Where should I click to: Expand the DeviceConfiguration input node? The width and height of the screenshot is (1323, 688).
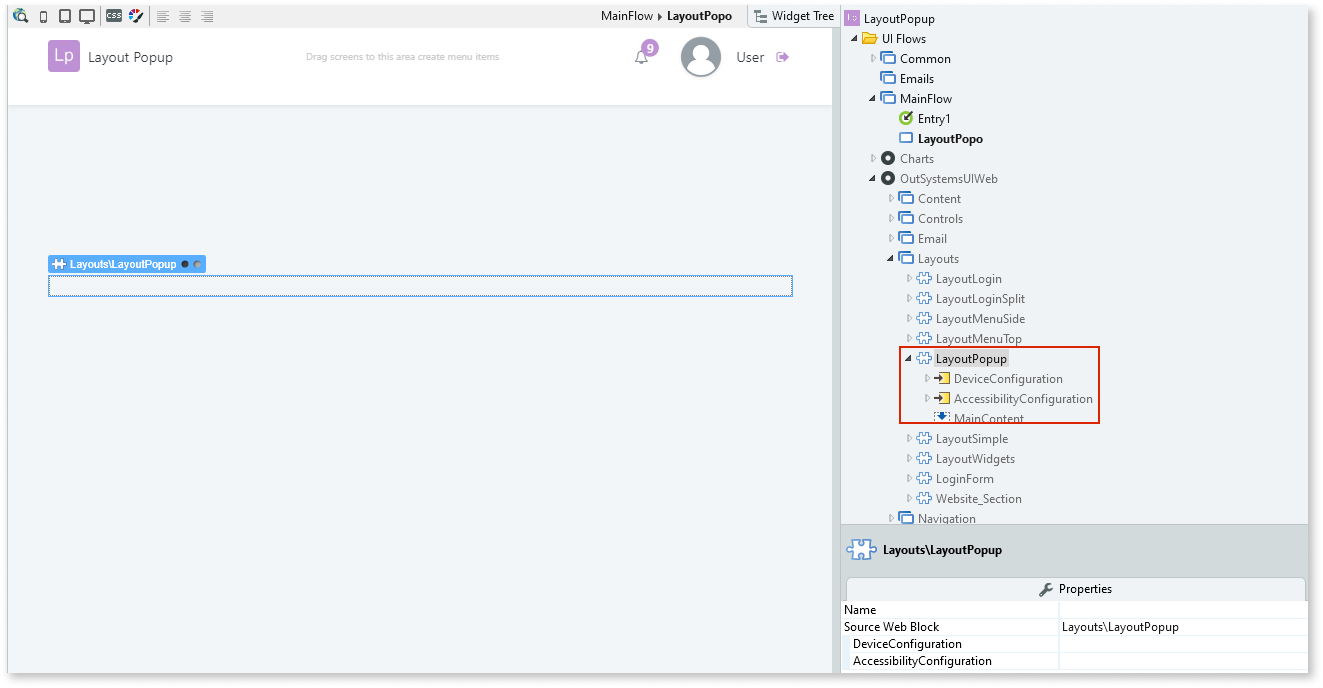pos(926,378)
